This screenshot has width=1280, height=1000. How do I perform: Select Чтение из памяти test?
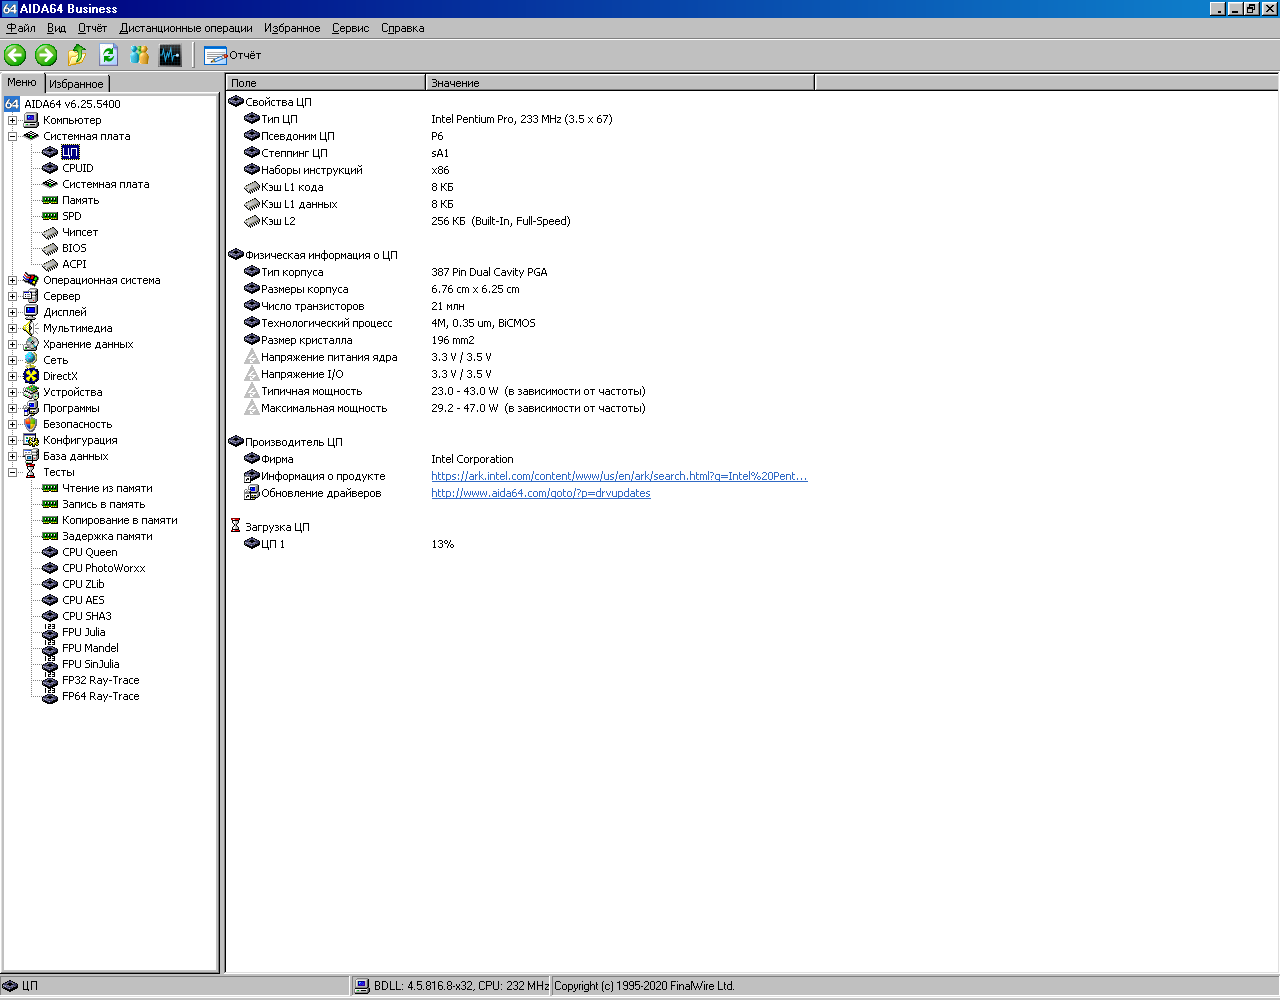tap(107, 488)
